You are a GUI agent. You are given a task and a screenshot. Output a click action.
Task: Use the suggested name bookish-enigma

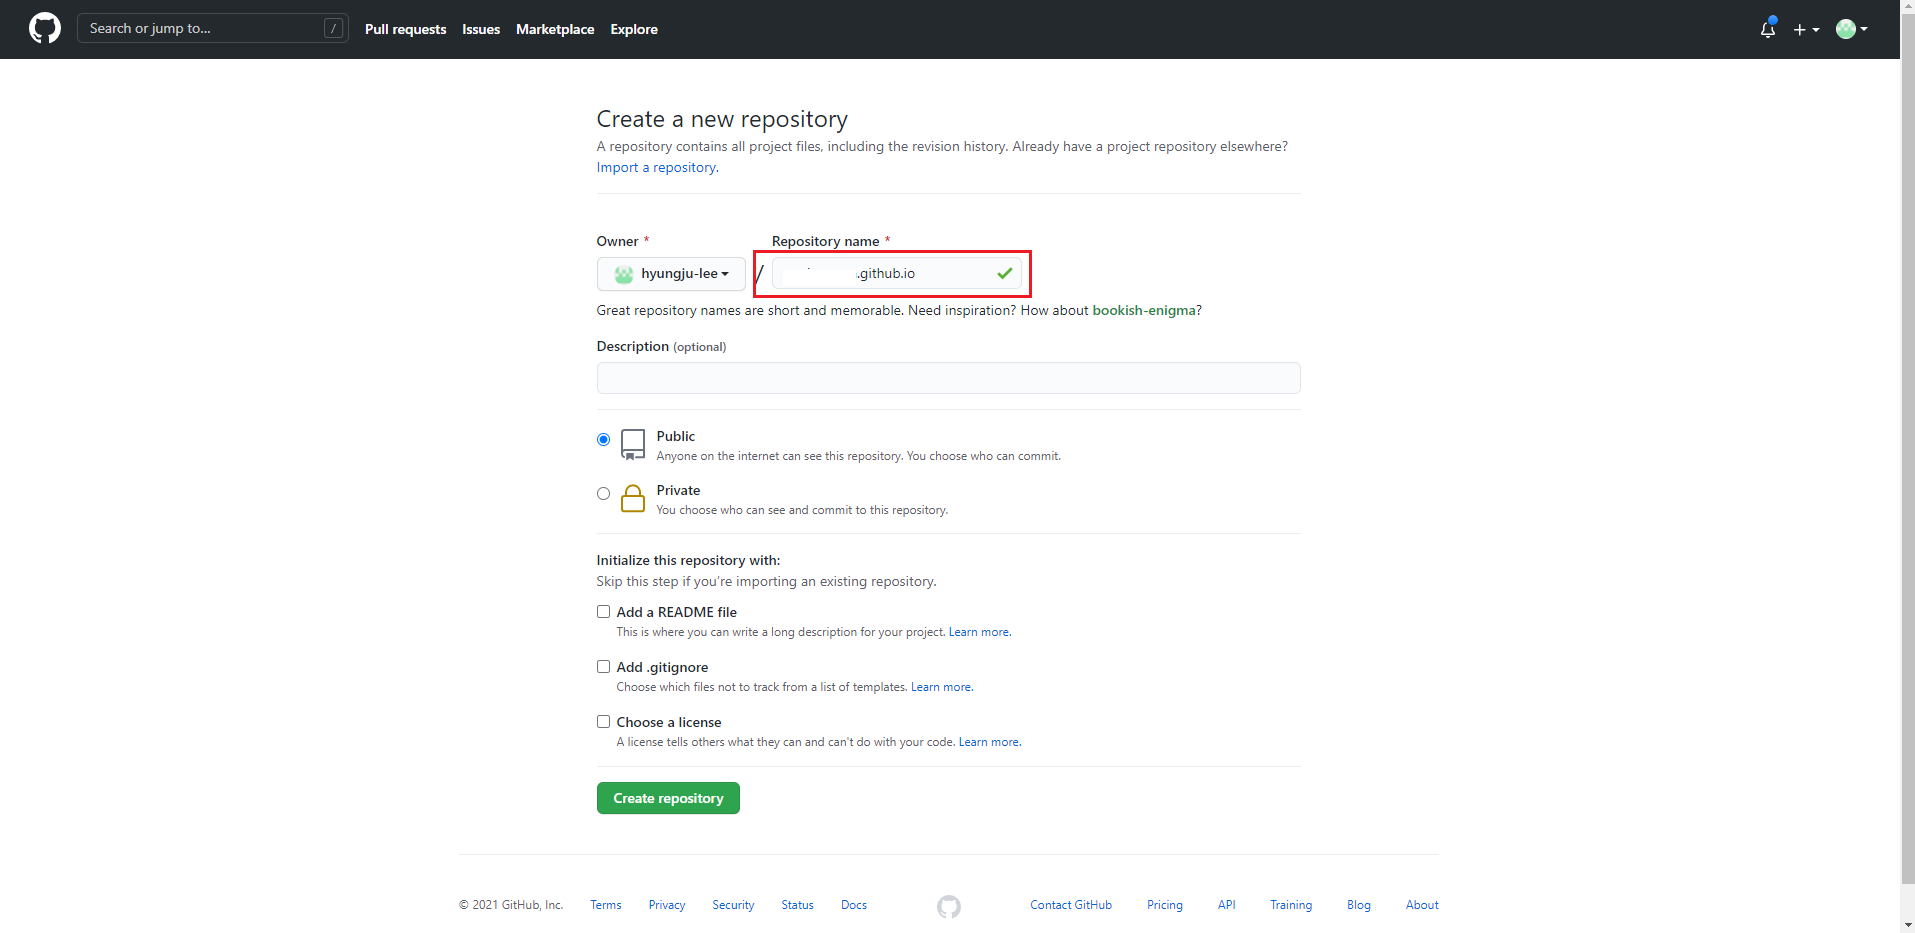(1144, 311)
